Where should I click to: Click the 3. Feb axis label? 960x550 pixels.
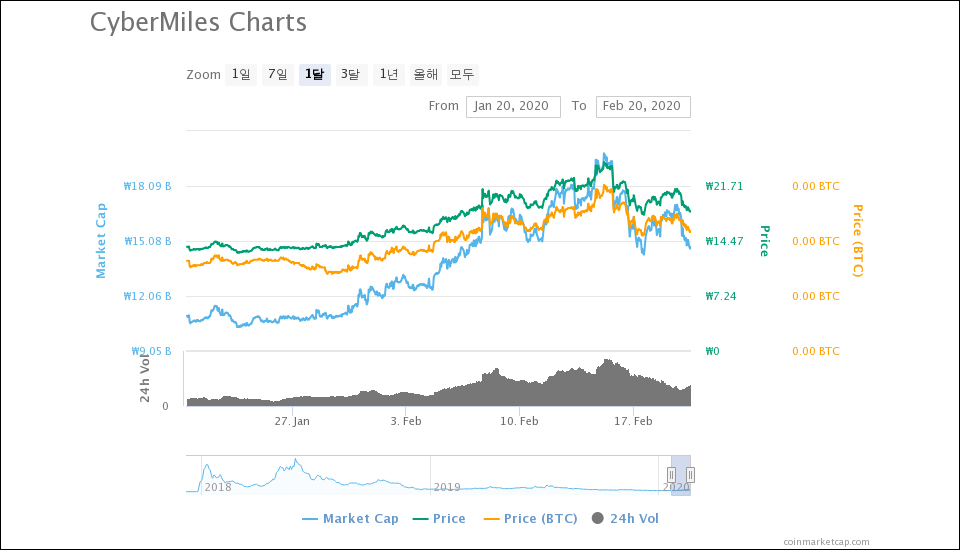(x=406, y=421)
